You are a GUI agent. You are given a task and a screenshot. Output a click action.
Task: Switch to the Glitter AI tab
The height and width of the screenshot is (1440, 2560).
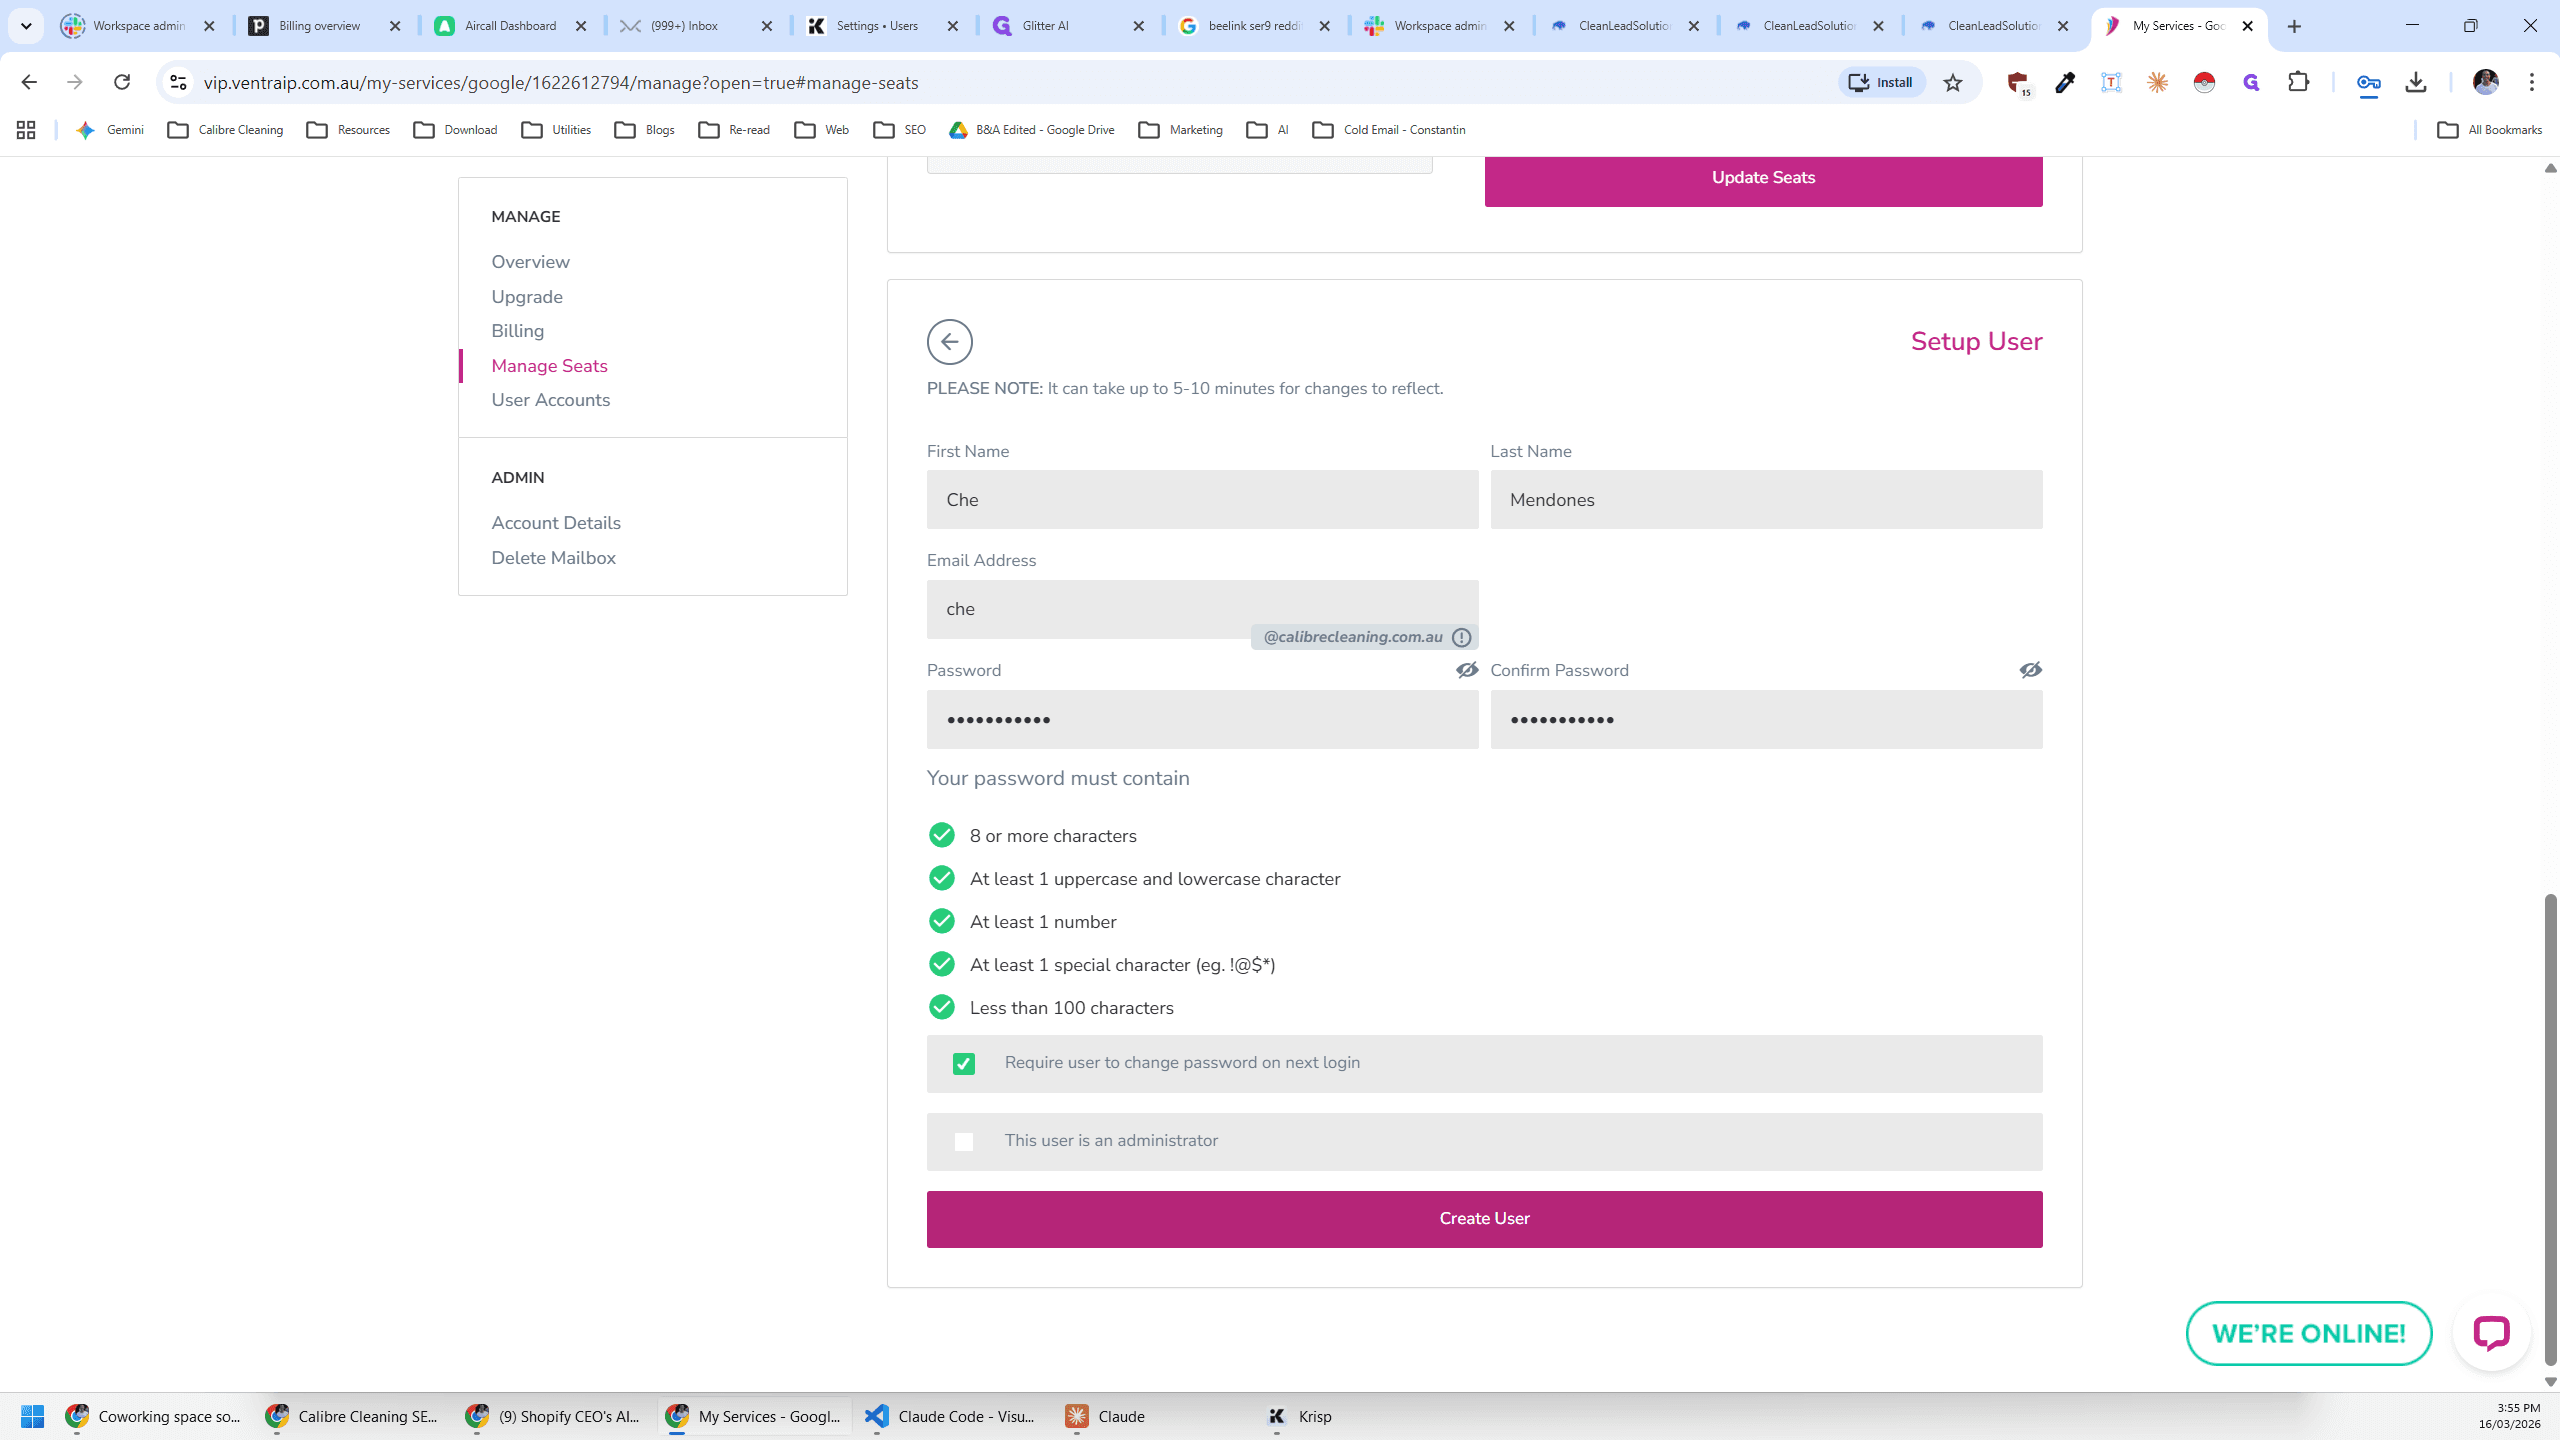pyautogui.click(x=1068, y=26)
